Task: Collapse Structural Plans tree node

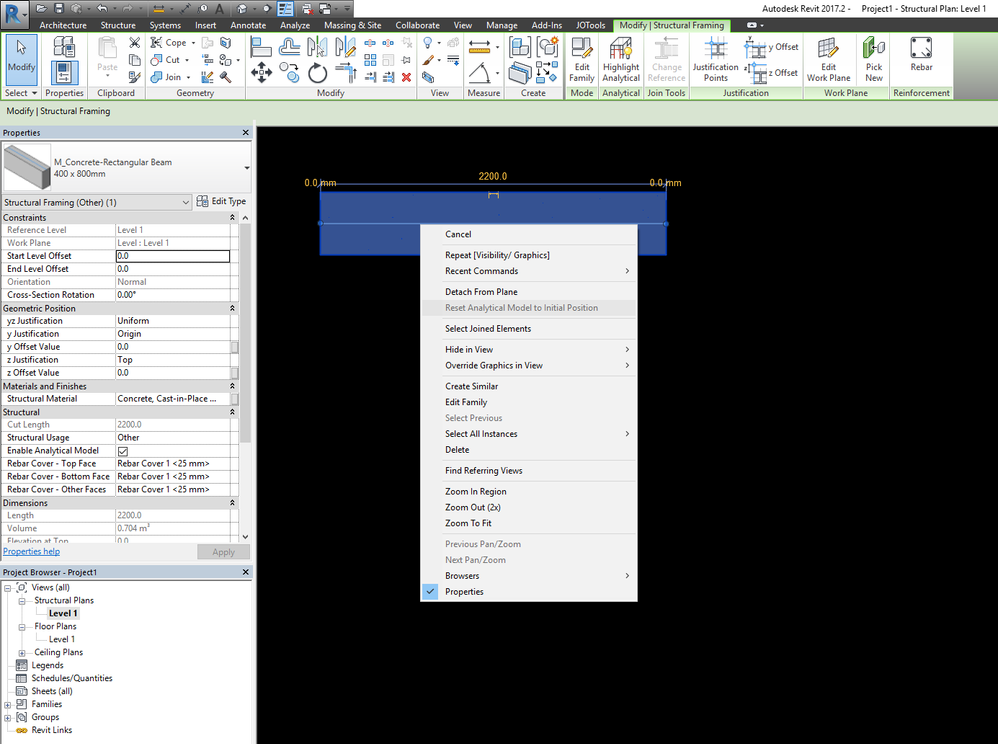Action: (x=22, y=601)
